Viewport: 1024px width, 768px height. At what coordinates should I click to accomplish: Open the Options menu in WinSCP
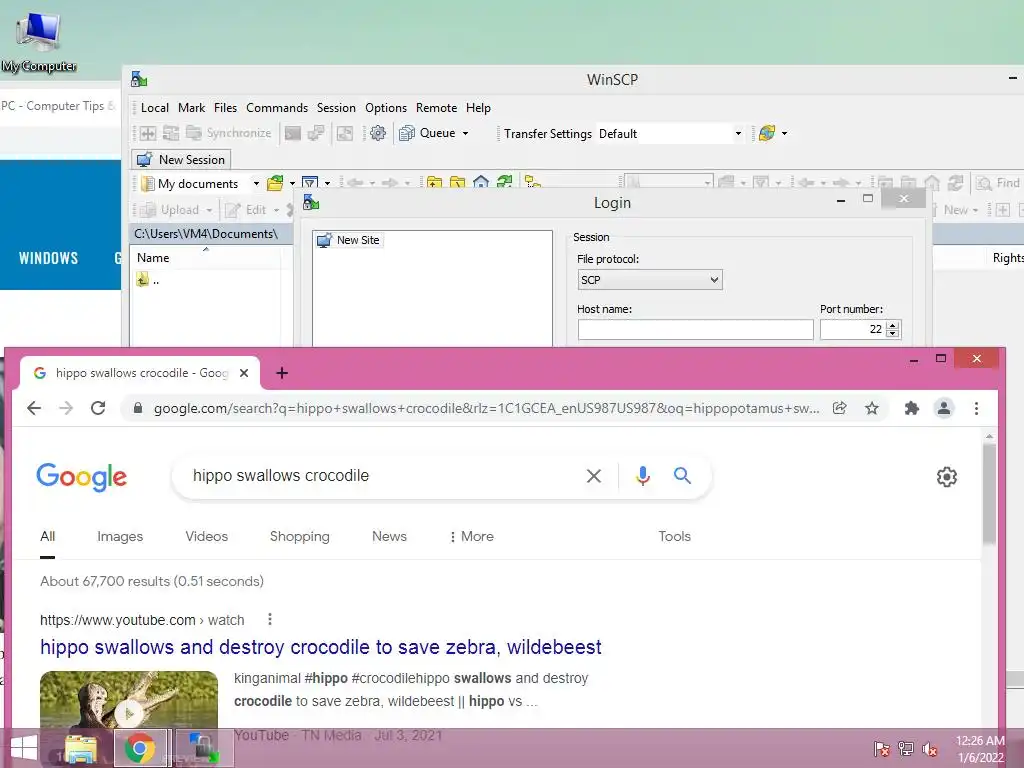pos(386,108)
